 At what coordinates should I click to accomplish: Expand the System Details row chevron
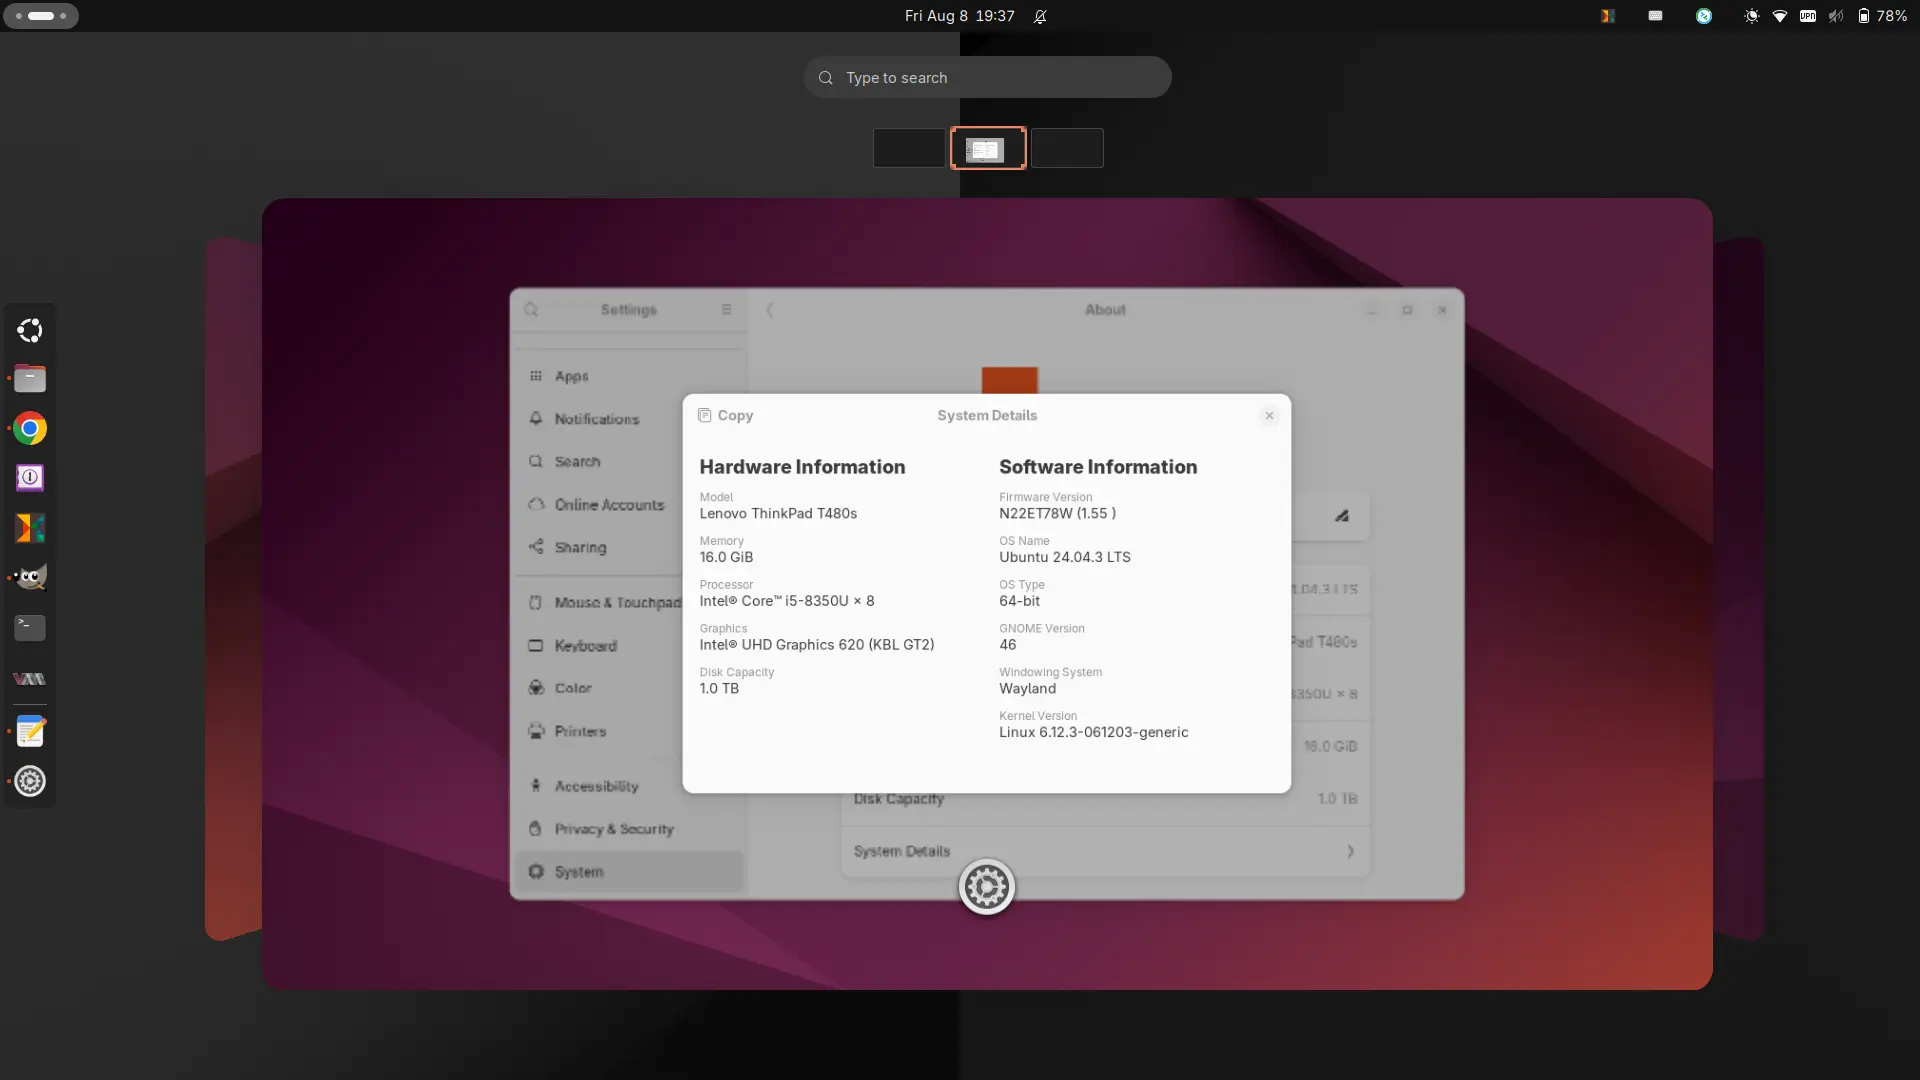pos(1350,852)
